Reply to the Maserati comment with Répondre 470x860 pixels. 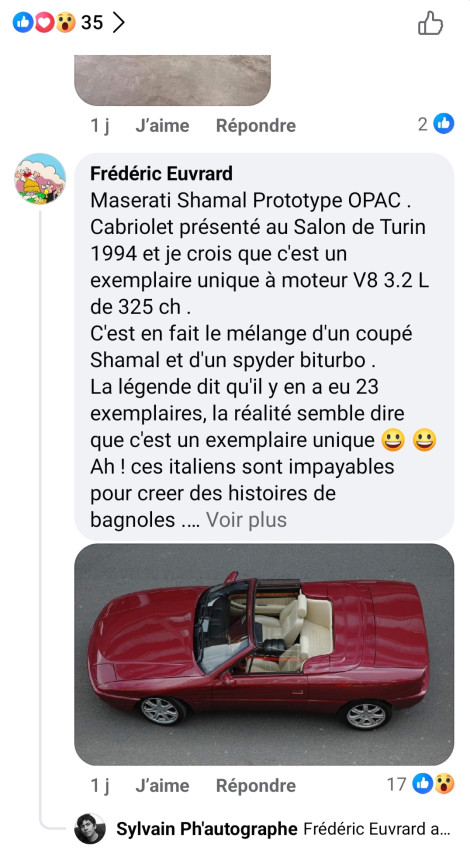pos(256,785)
